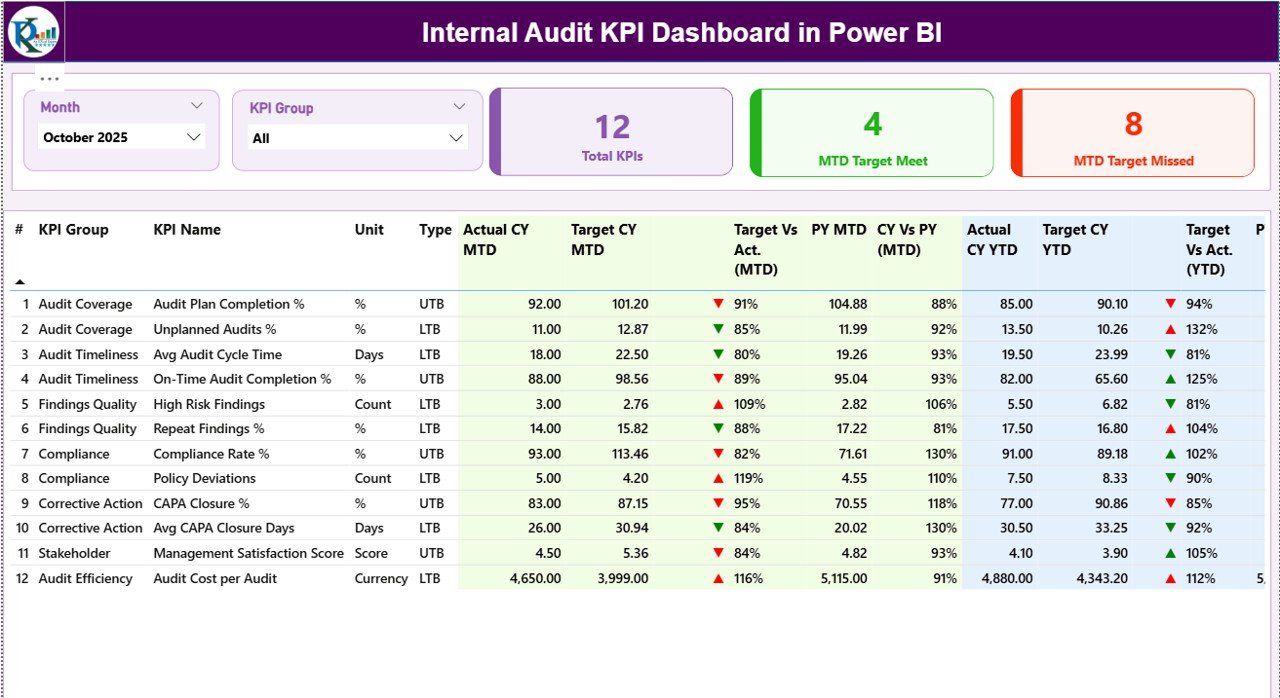Expand the chevron beside the Month slicer title

click(197, 105)
